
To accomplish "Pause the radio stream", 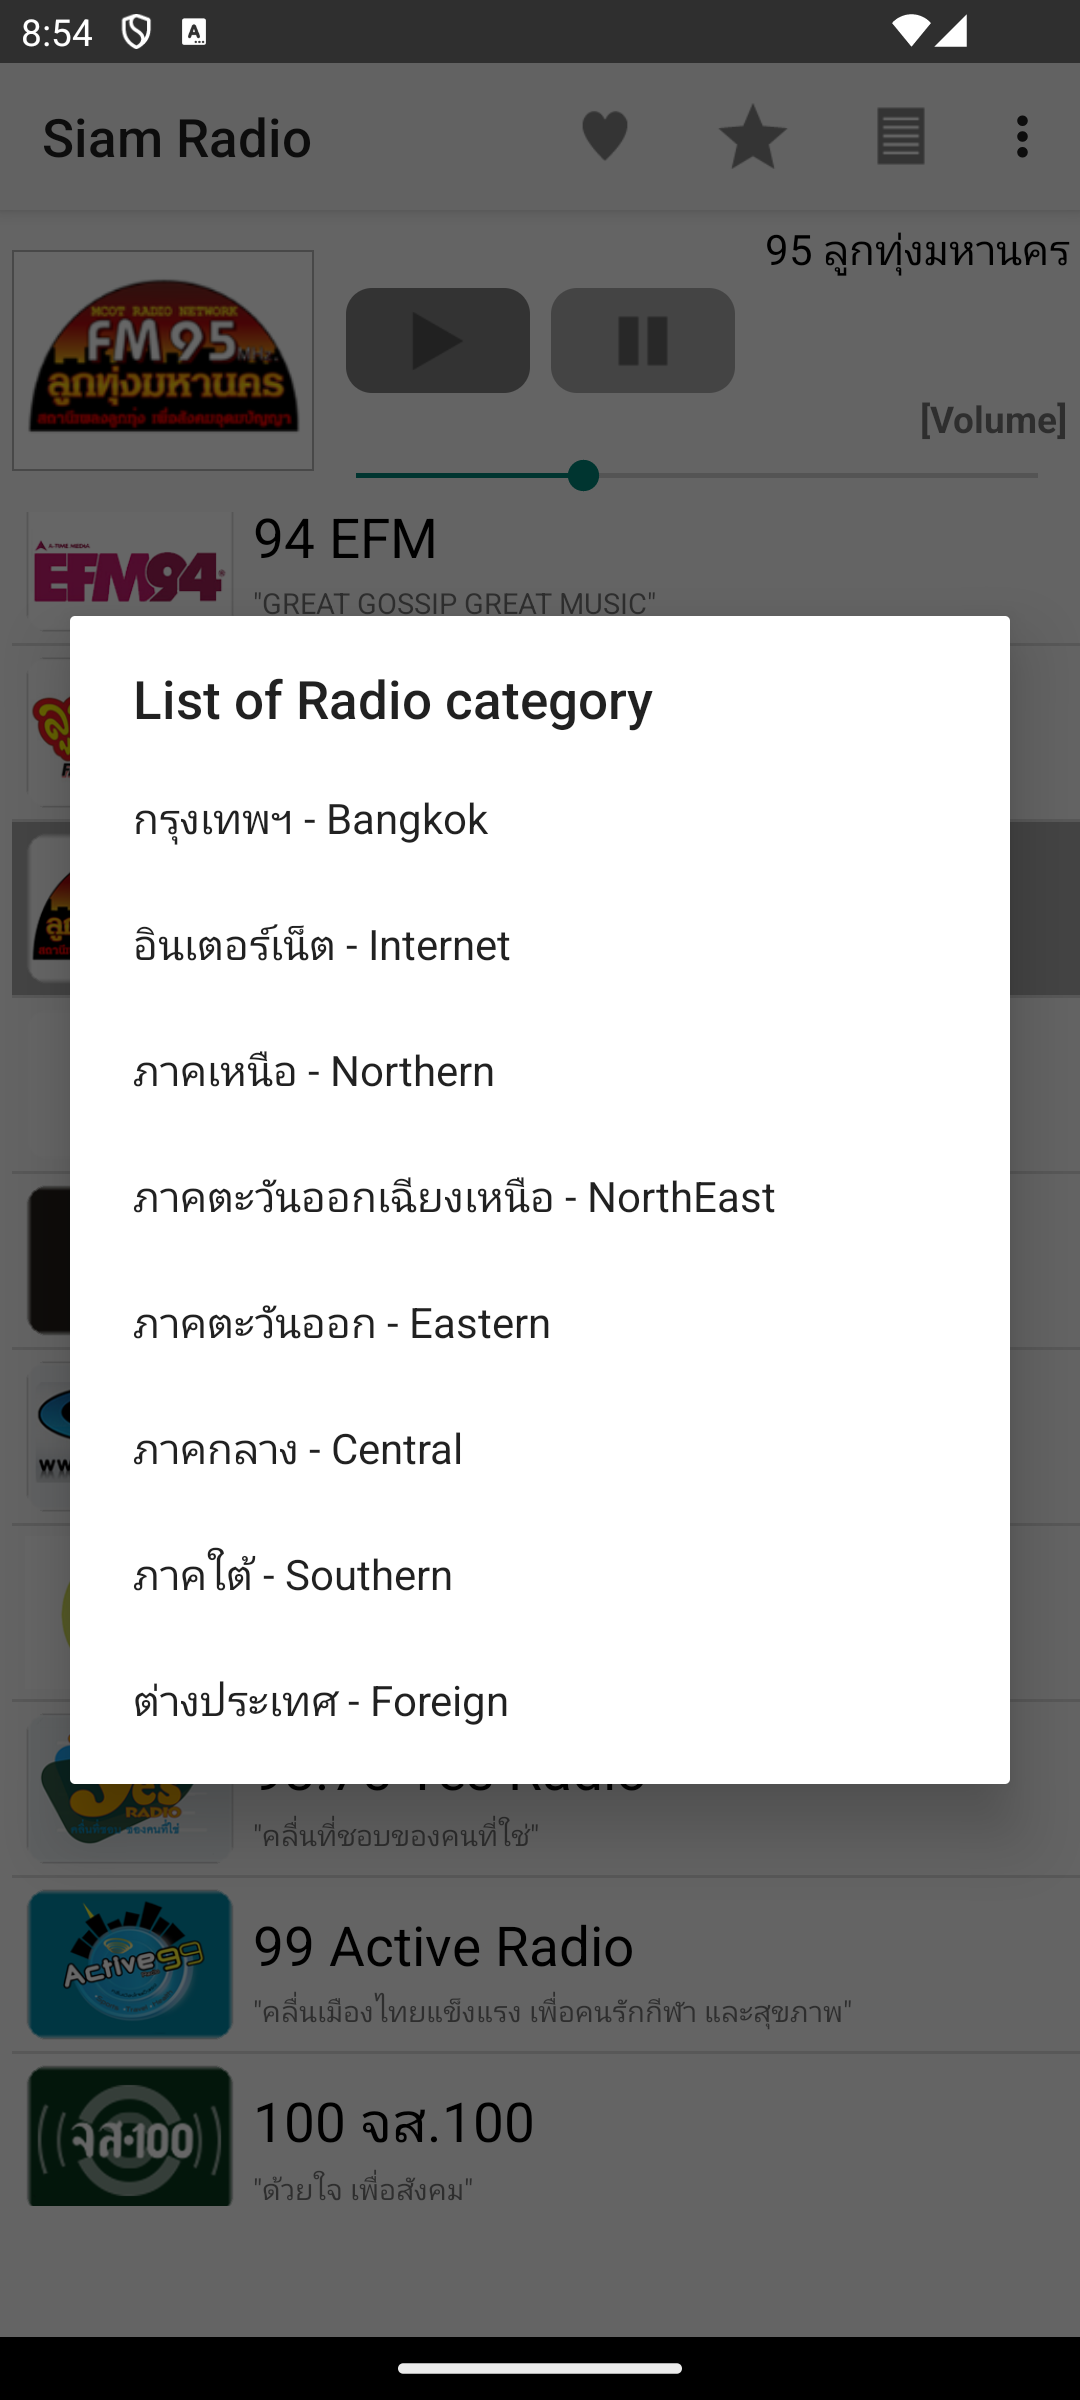I will coord(643,341).
